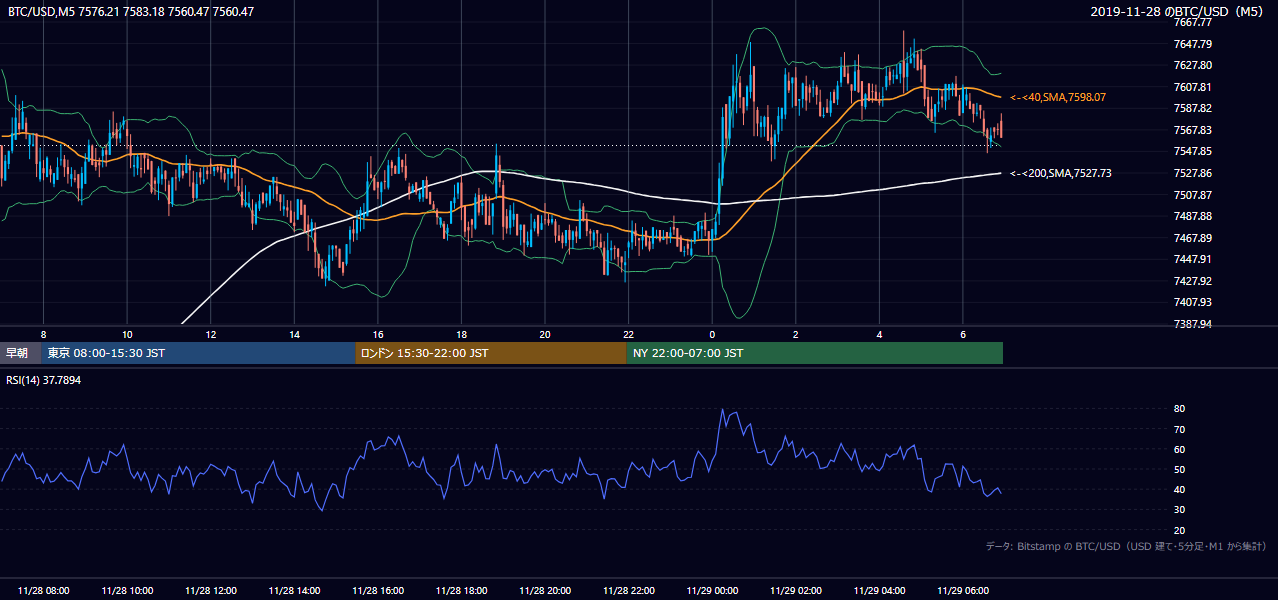Viewport: 1278px width, 600px height.
Task: Click price axis value 7607.81
Action: pyautogui.click(x=1193, y=87)
